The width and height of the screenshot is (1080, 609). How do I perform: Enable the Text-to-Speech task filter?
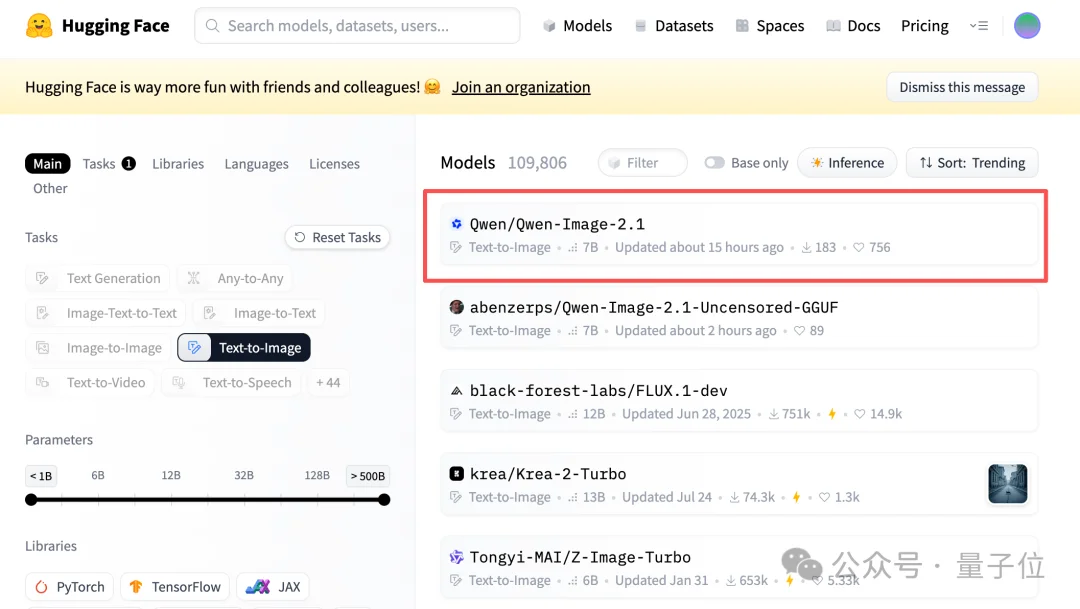click(x=231, y=382)
